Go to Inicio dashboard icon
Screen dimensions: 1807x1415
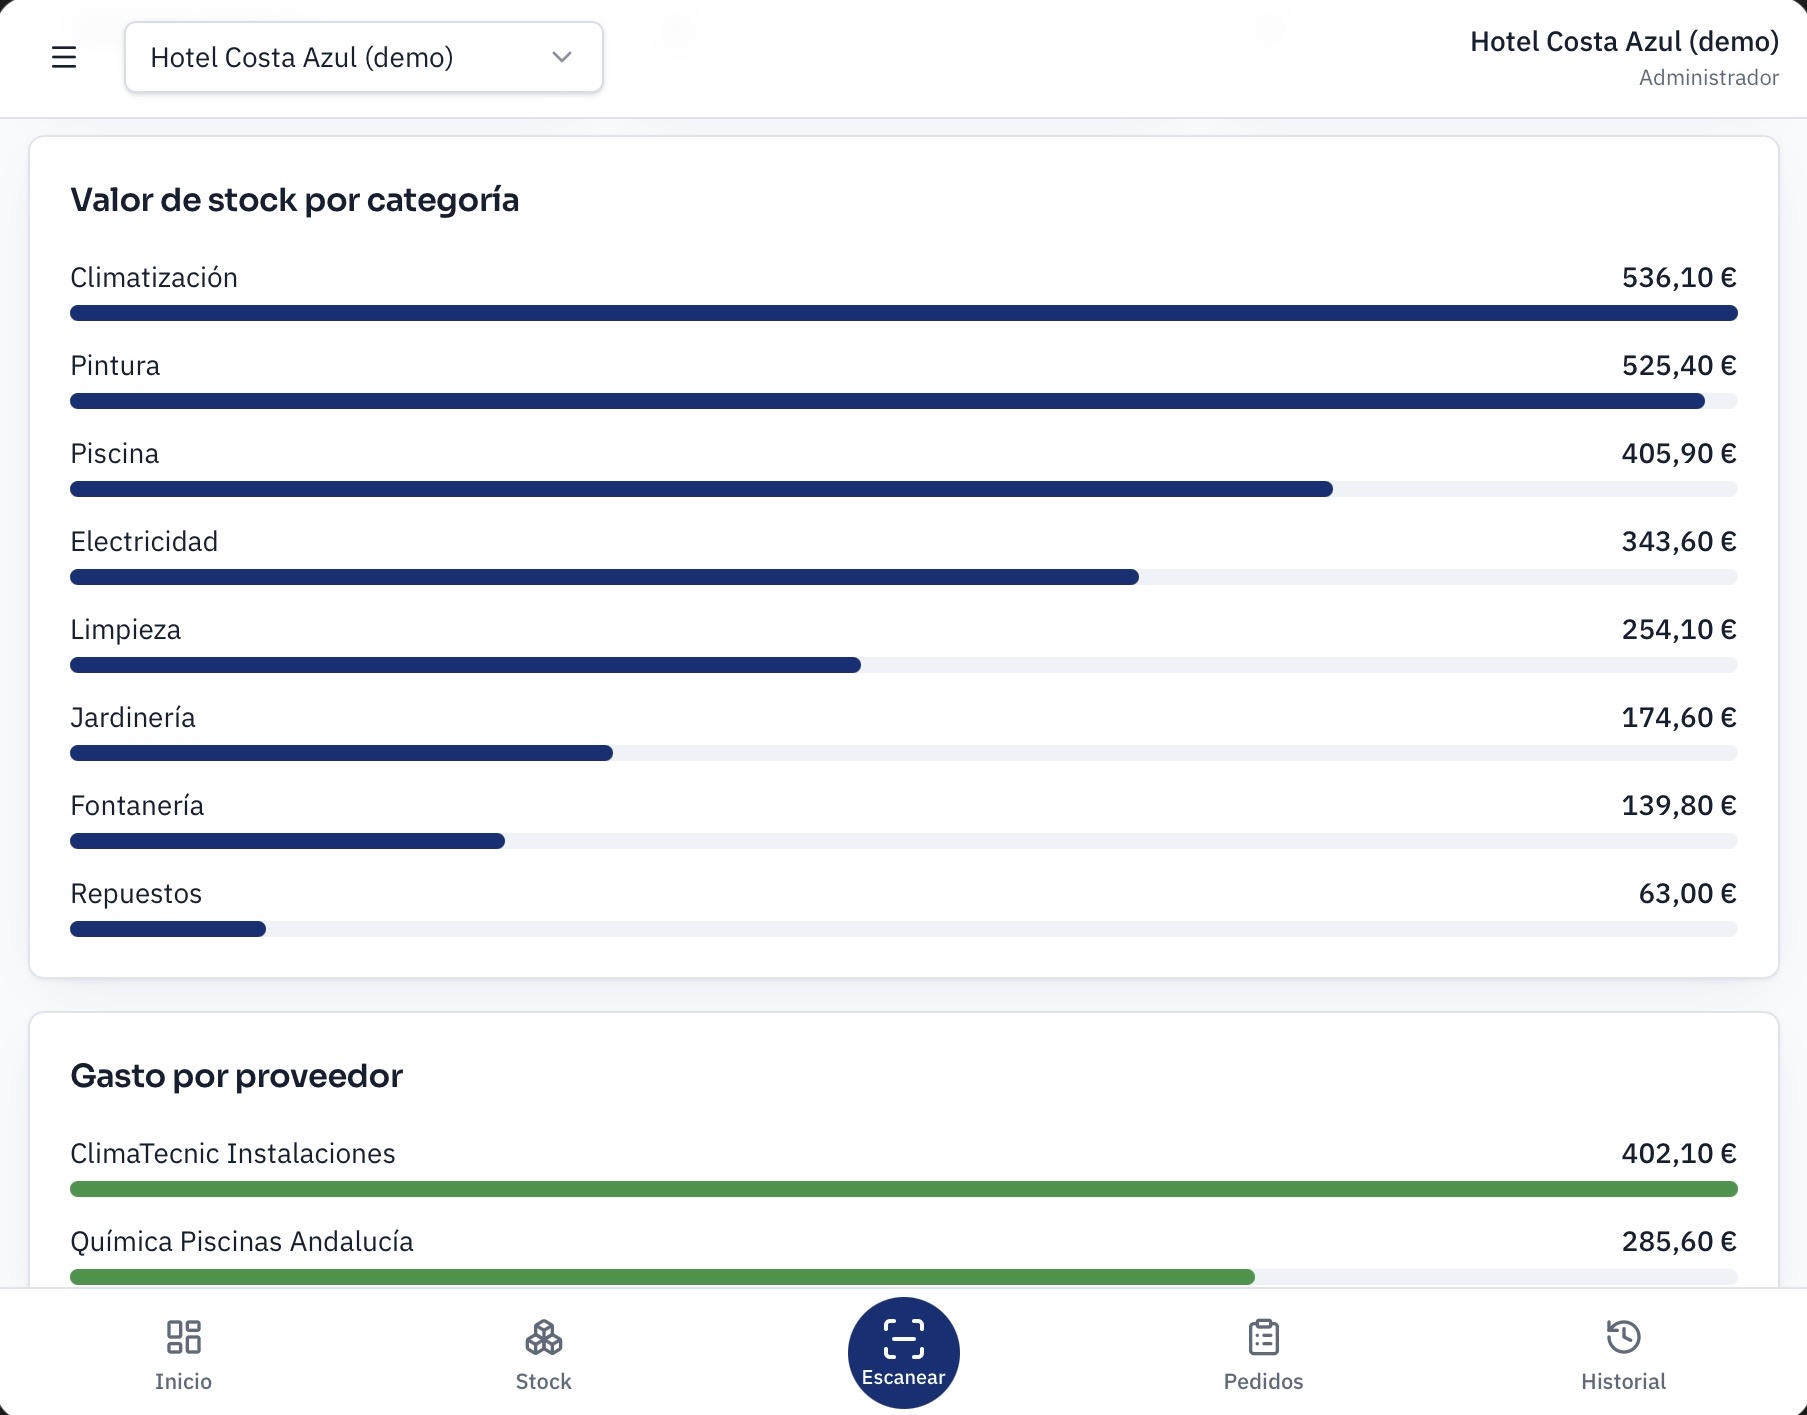(183, 1337)
